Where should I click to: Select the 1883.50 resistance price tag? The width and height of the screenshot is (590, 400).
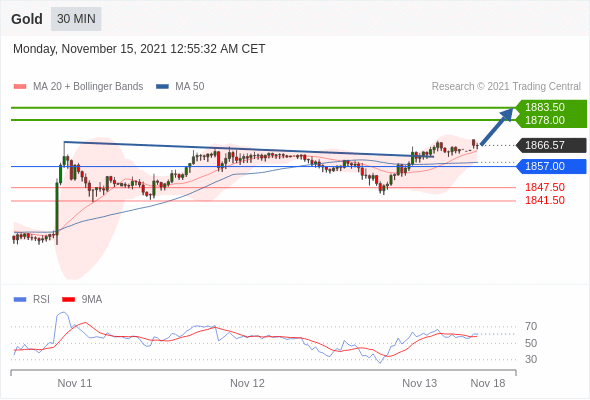[x=545, y=107]
